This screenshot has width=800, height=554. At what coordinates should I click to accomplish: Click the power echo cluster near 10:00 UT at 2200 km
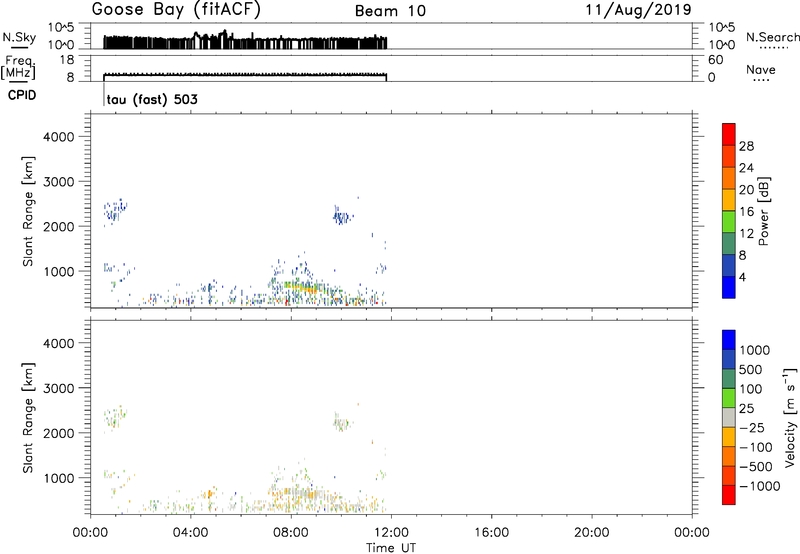coord(342,216)
